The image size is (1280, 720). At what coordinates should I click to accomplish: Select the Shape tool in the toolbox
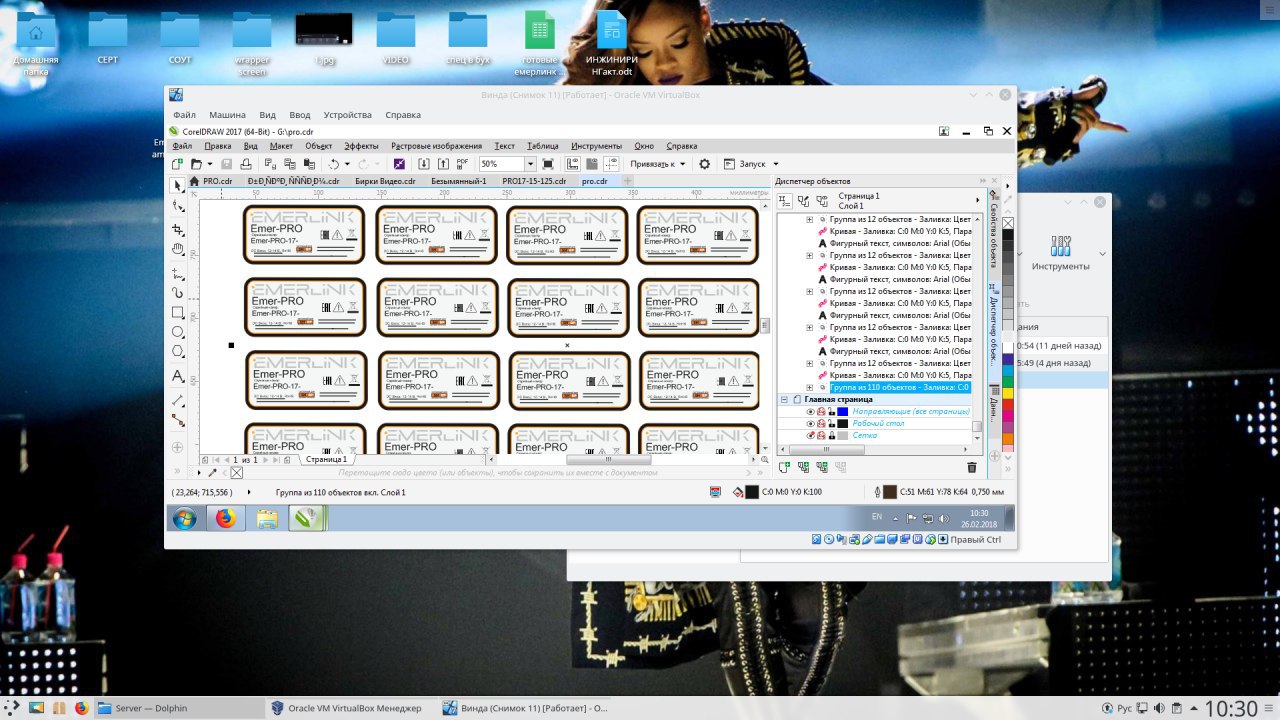pyautogui.click(x=178, y=206)
